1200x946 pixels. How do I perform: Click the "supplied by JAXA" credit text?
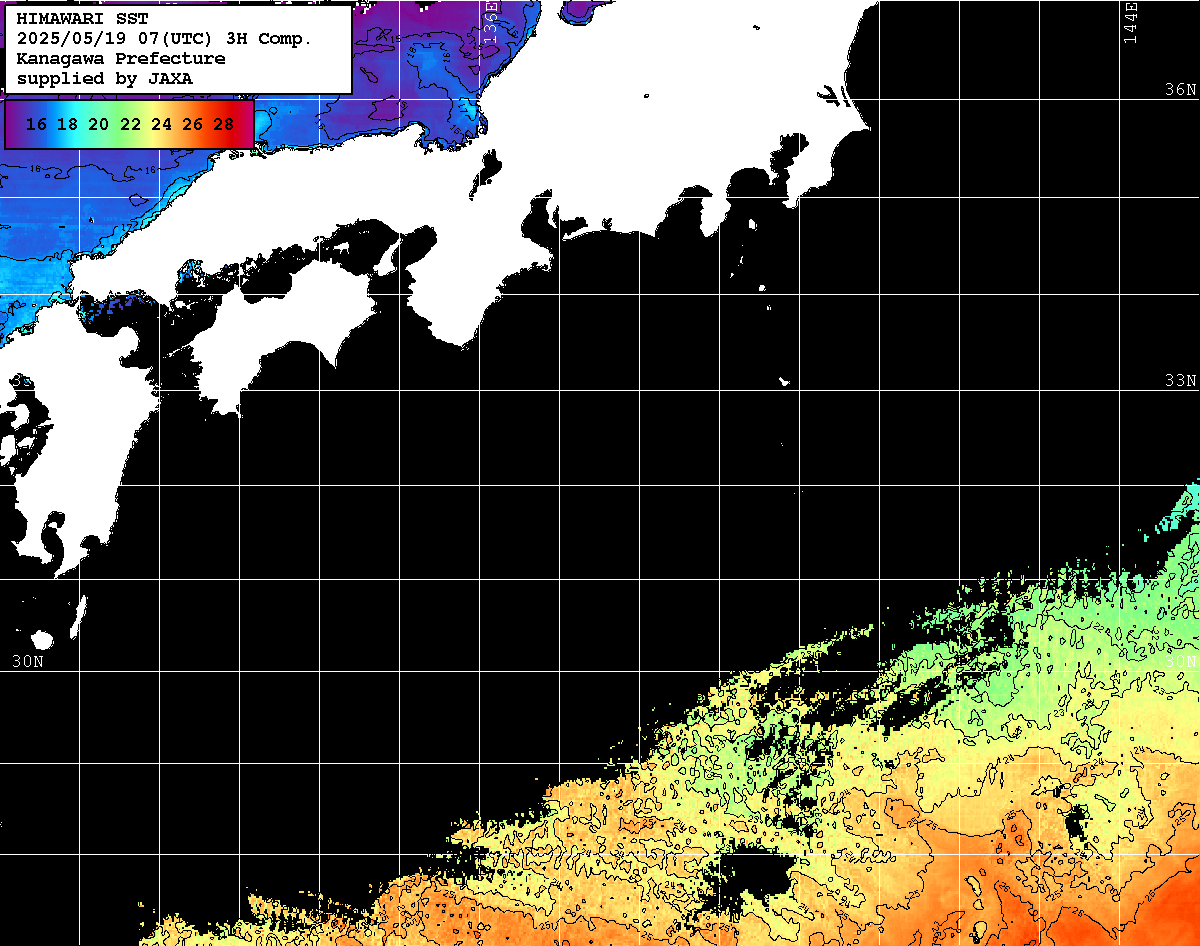(105, 78)
